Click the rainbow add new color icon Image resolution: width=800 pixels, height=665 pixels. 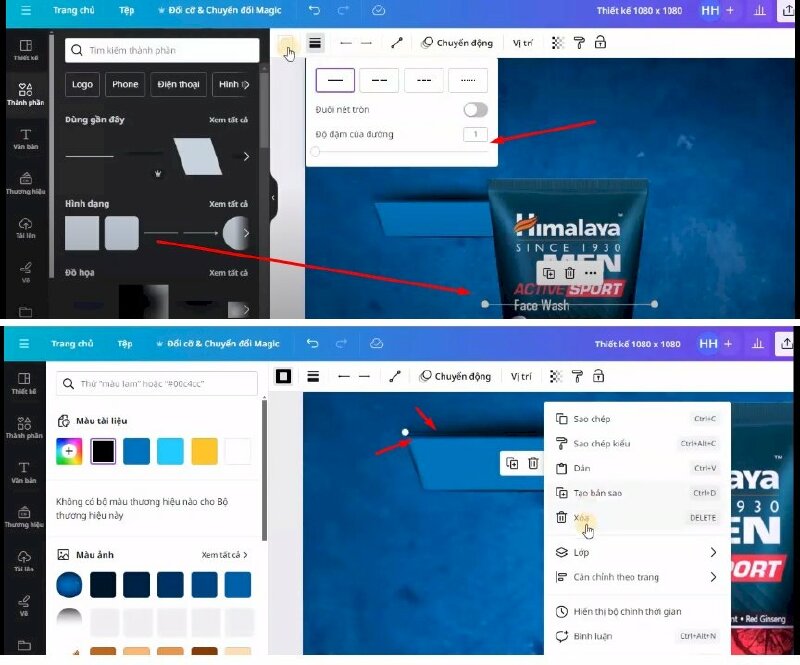(x=70, y=452)
